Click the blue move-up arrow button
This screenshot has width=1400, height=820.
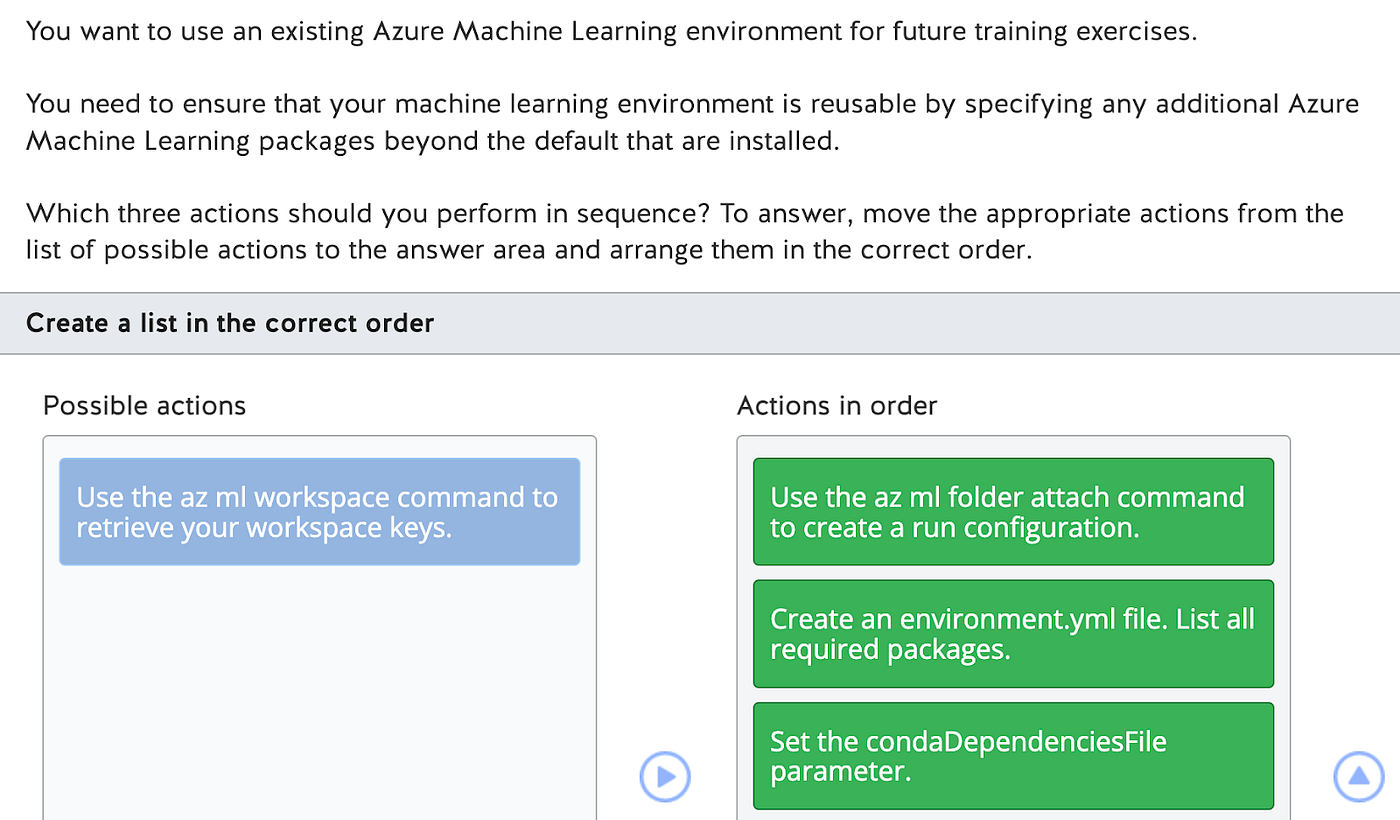click(x=1359, y=776)
